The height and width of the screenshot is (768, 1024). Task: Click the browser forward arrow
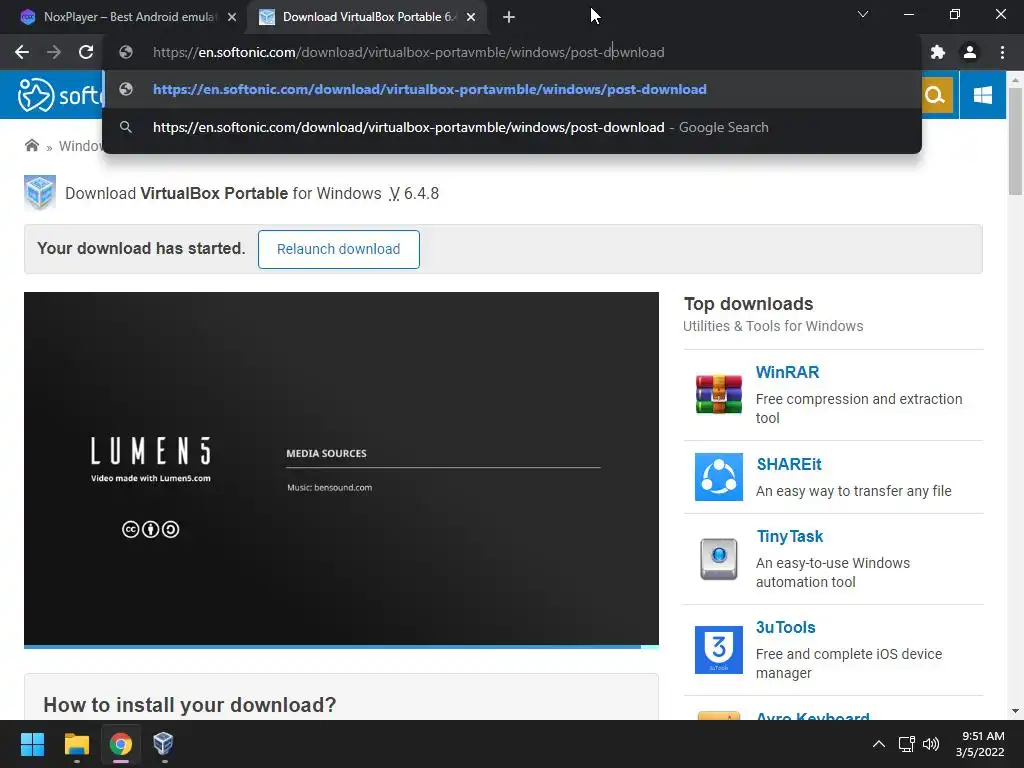tap(54, 52)
